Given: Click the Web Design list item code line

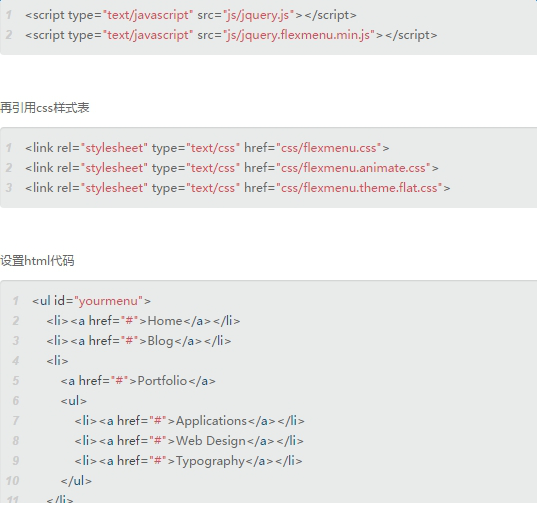Looking at the screenshot, I should click(189, 441).
